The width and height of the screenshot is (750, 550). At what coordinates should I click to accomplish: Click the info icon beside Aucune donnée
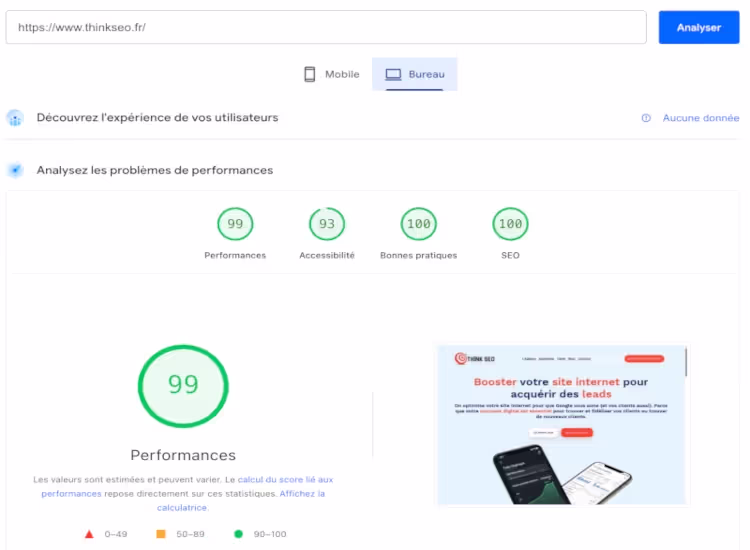point(646,118)
